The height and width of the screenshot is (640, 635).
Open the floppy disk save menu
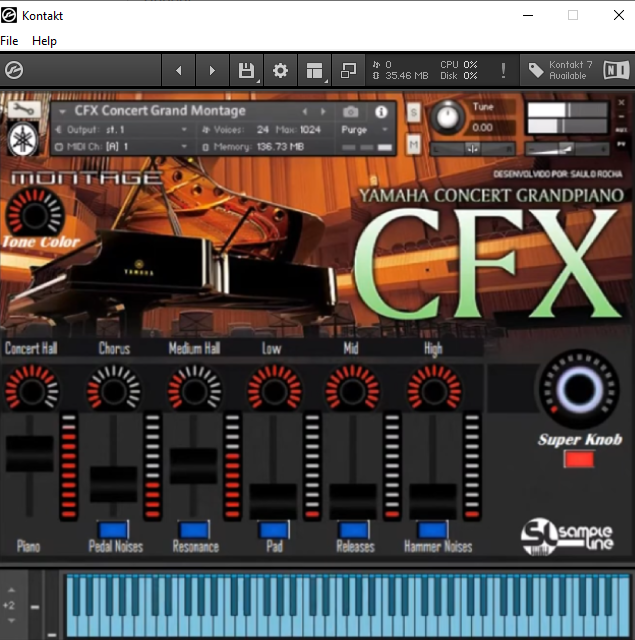pos(246,71)
